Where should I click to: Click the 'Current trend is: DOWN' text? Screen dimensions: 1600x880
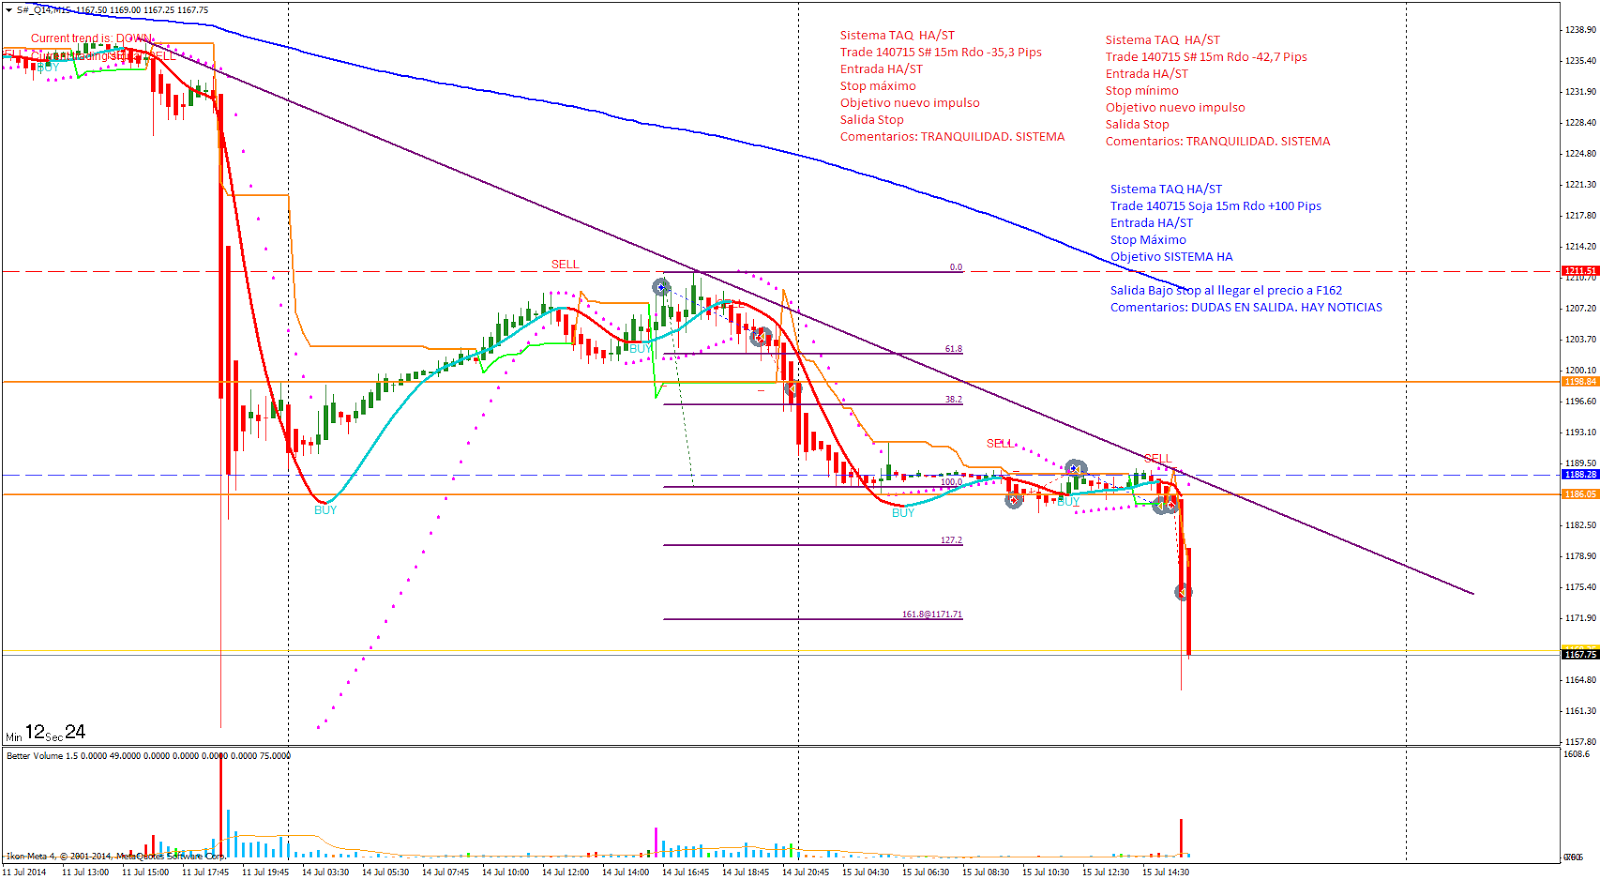click(92, 38)
